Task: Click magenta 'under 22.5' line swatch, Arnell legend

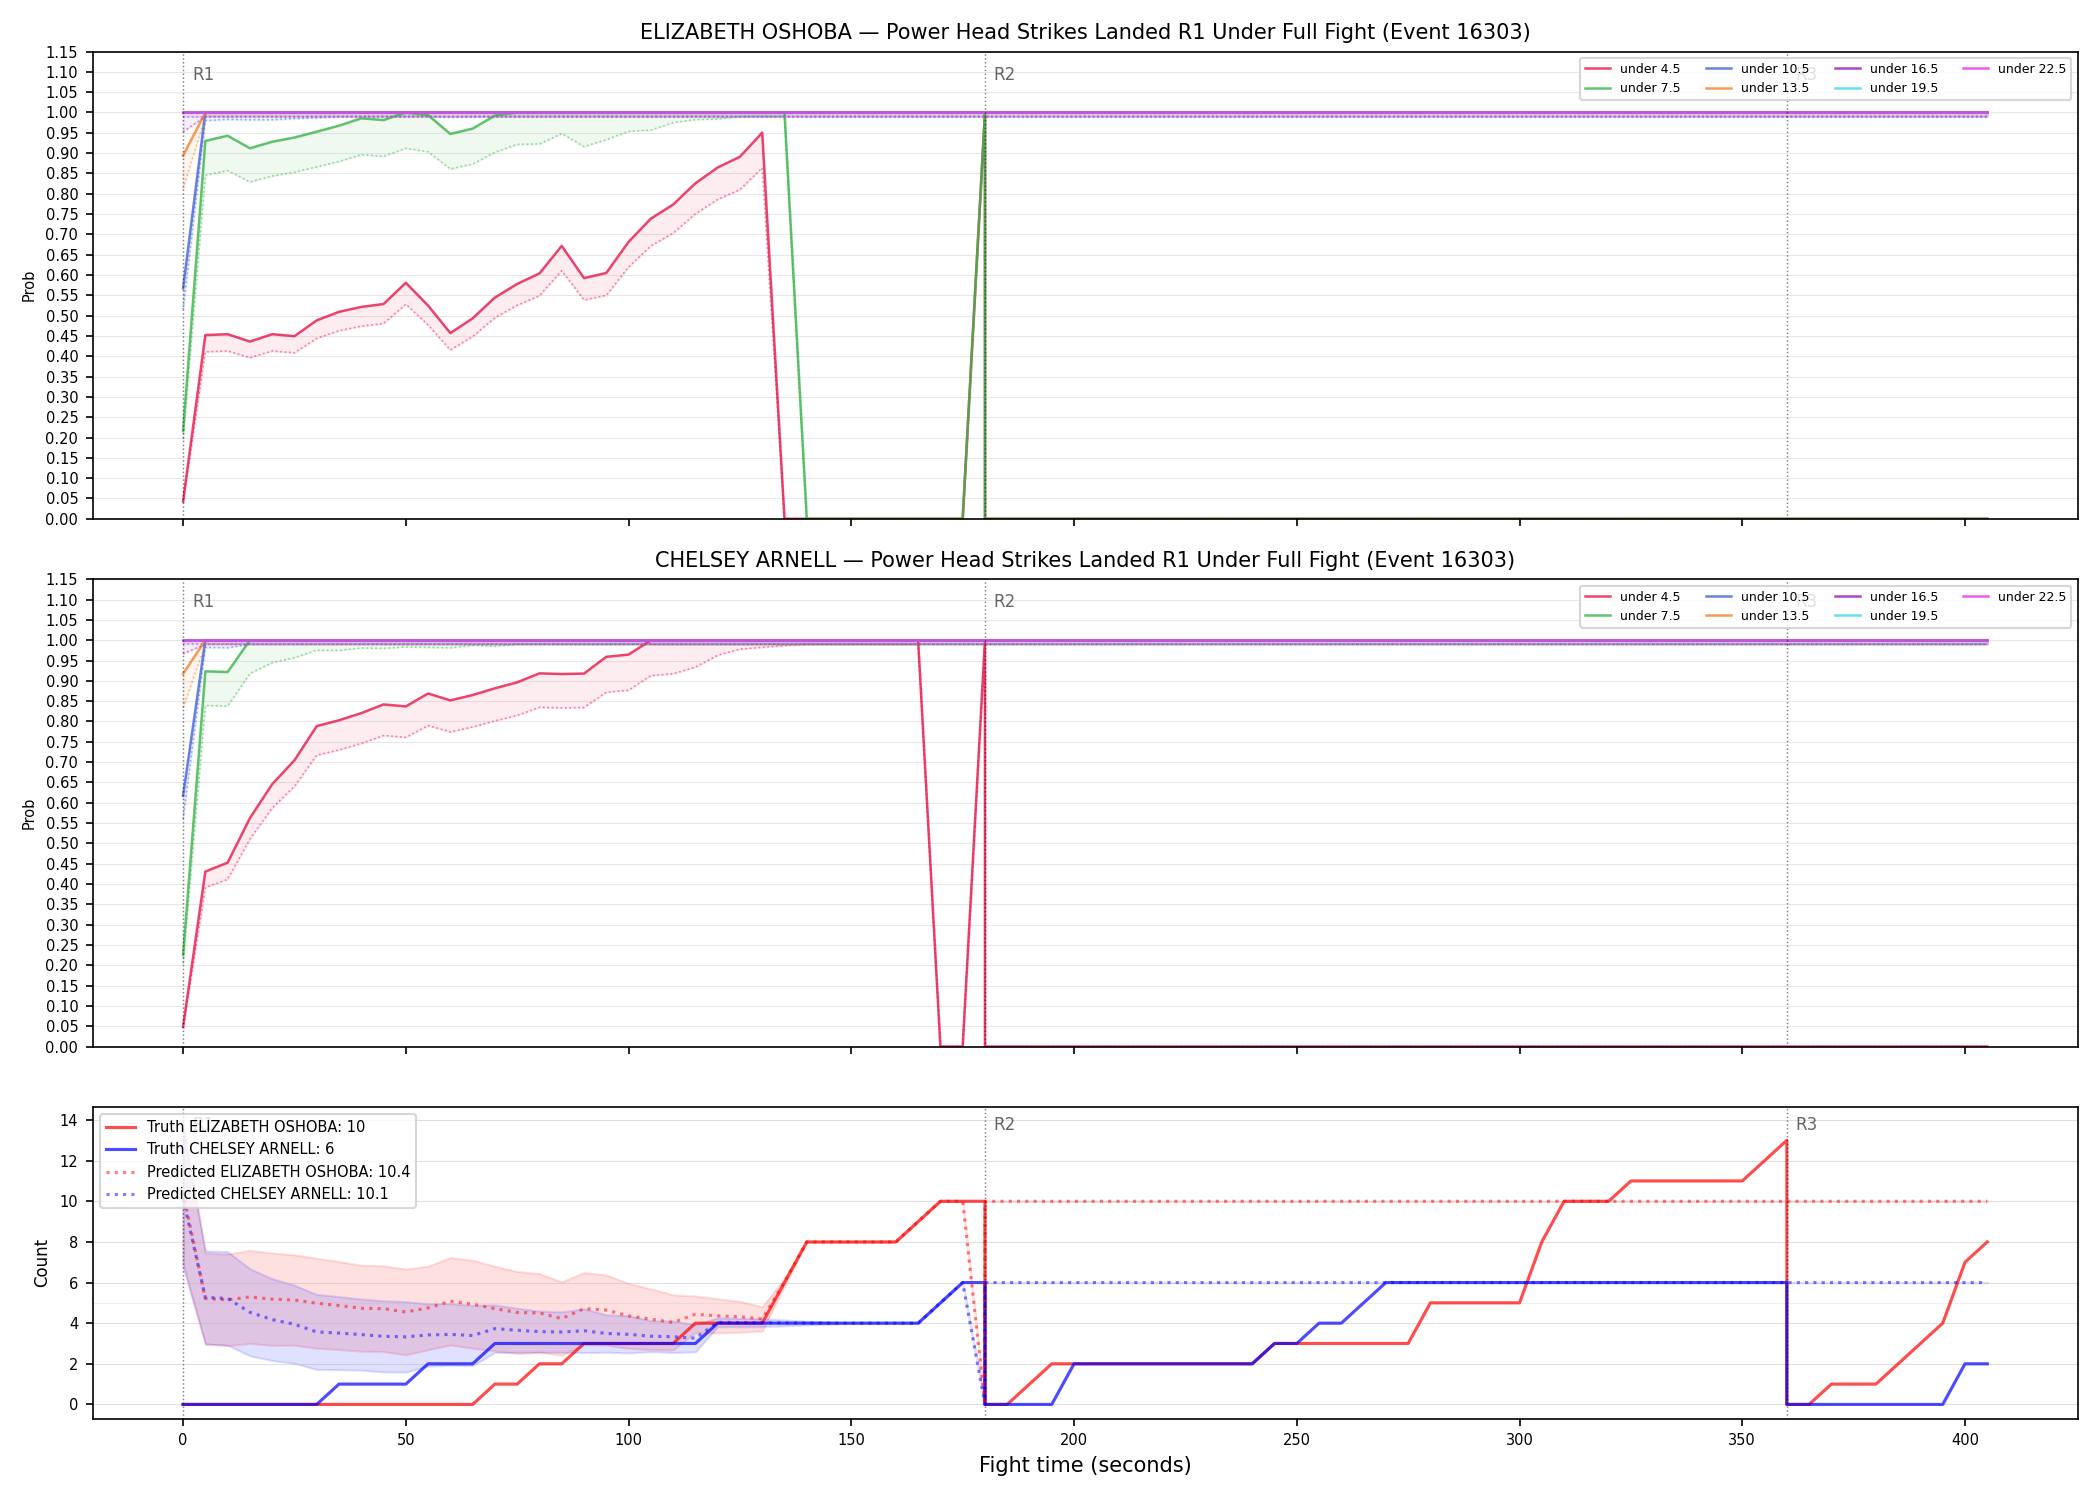Action: click(x=1976, y=597)
